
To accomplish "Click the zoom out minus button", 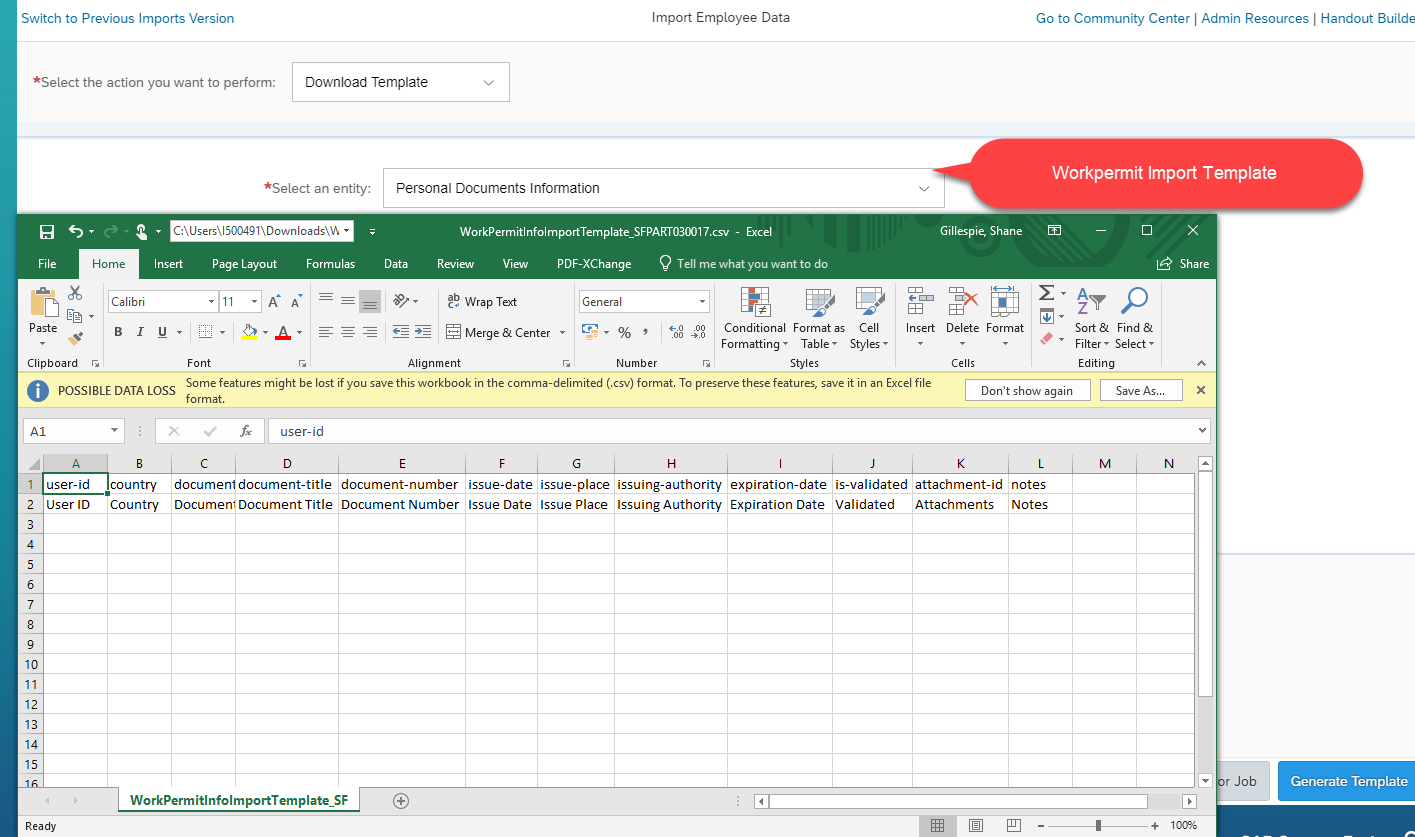I will [x=1043, y=826].
